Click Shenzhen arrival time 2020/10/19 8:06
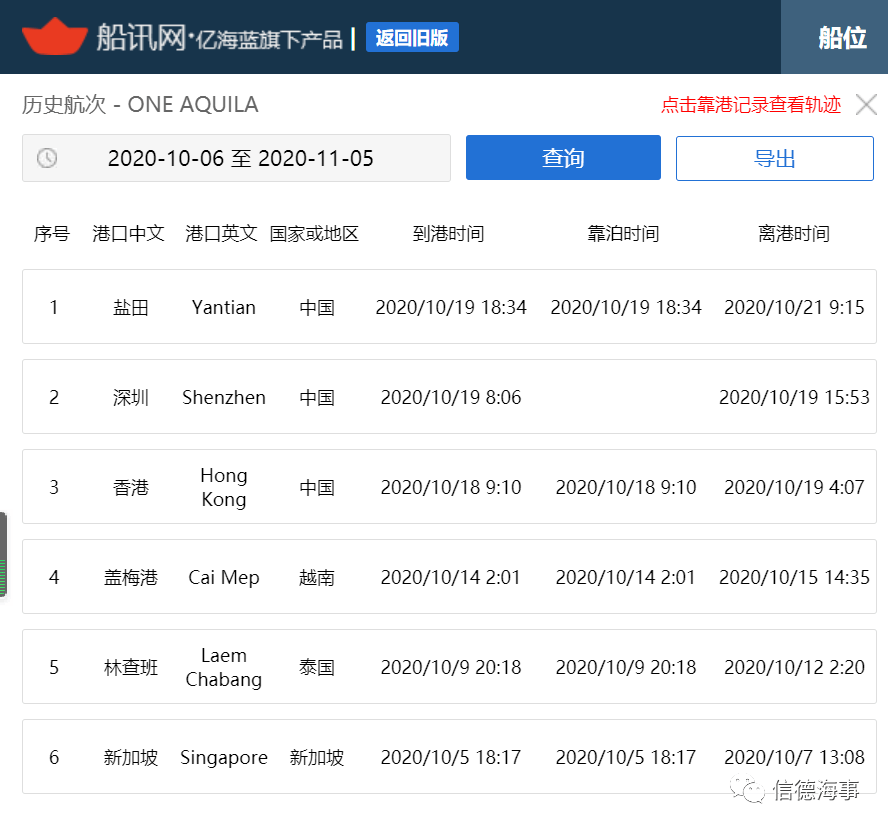The height and width of the screenshot is (829, 888). click(x=451, y=398)
